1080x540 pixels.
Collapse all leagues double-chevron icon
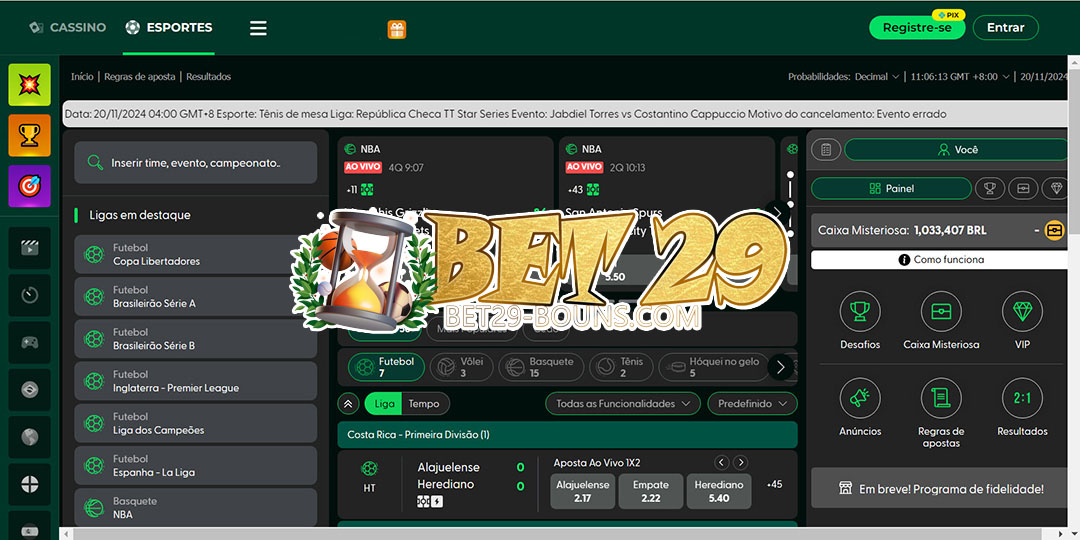347,404
